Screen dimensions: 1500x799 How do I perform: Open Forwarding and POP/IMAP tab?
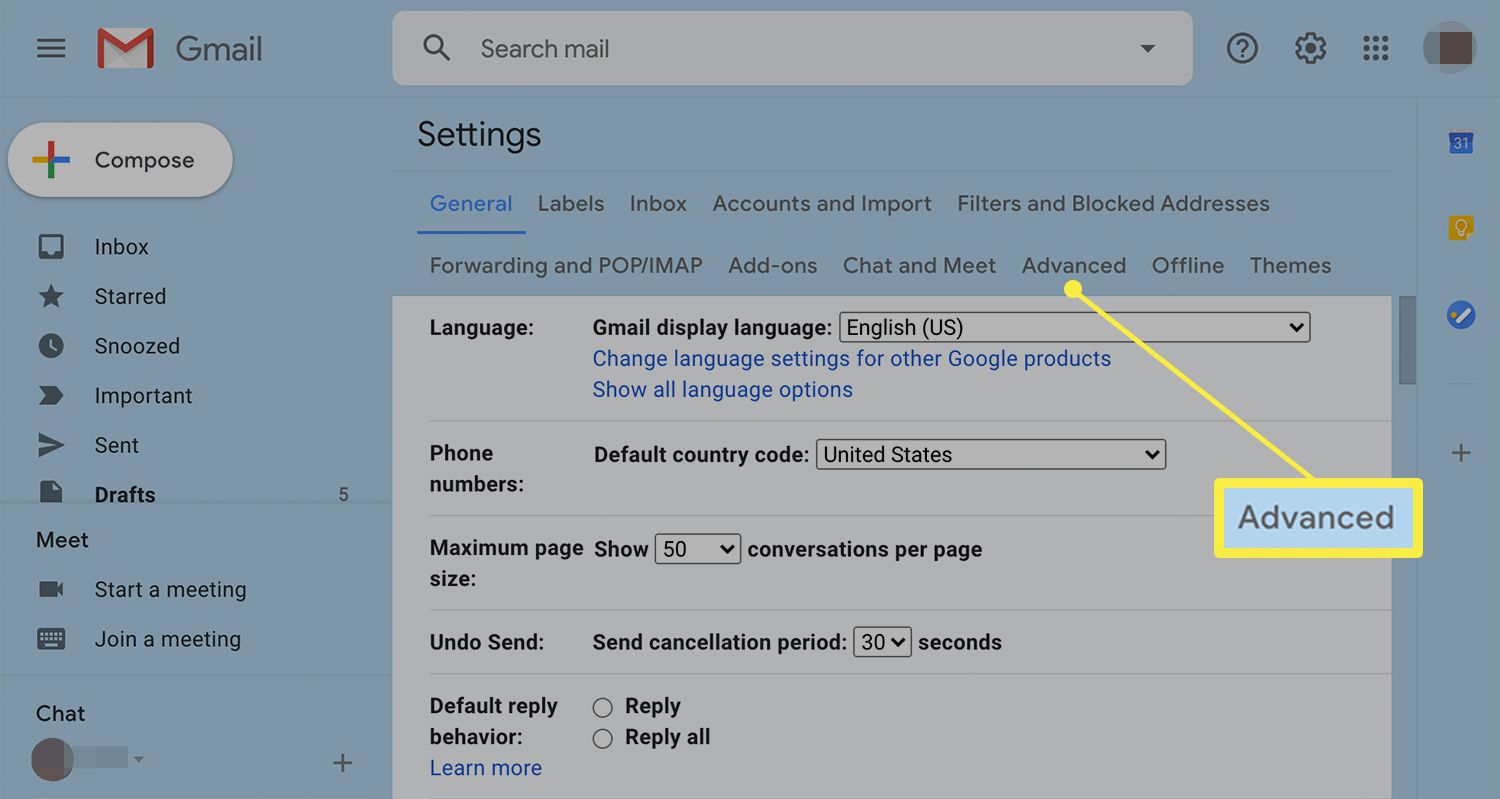click(566, 266)
